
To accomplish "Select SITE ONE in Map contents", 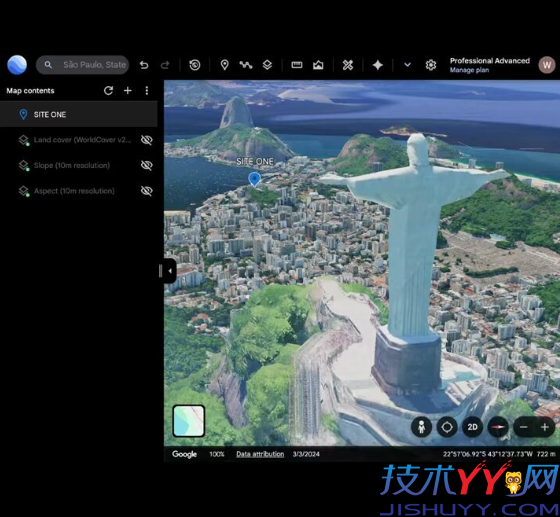I will point(79,114).
